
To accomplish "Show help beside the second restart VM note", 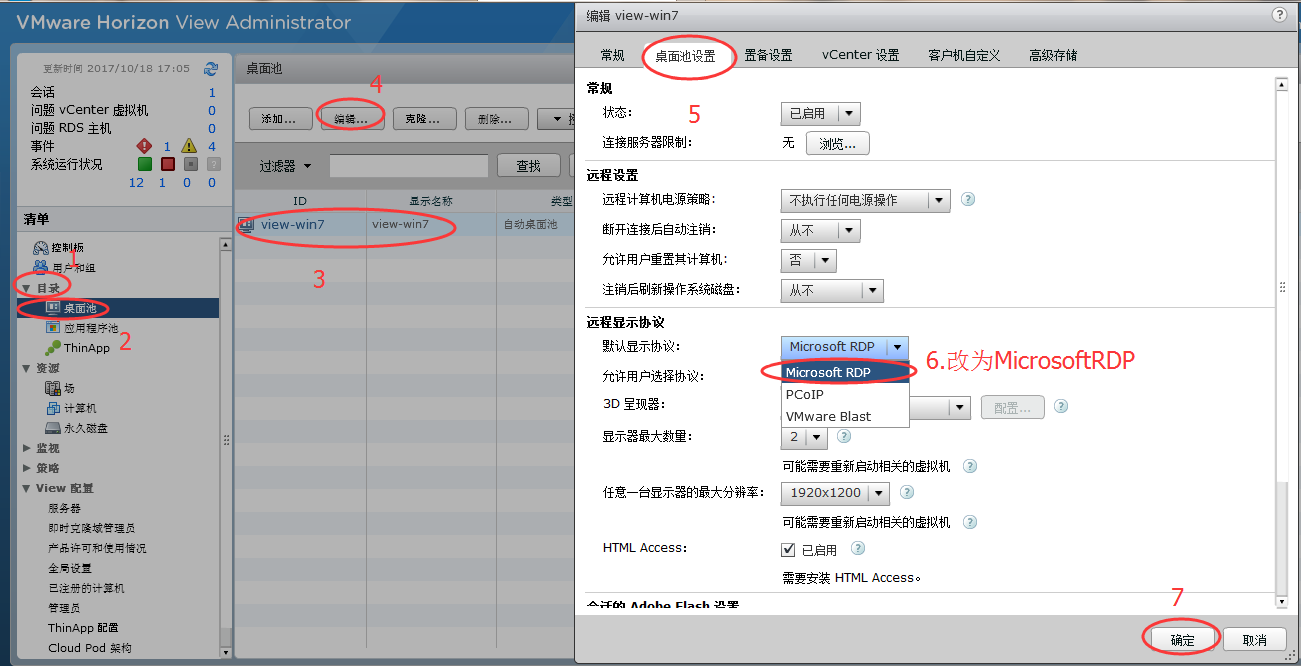I will (x=969, y=522).
